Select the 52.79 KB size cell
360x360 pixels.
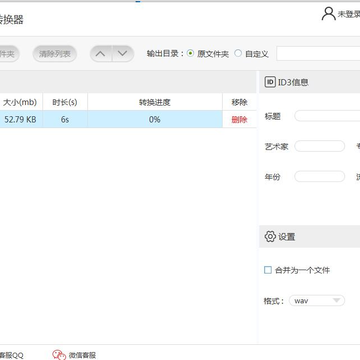click(20, 119)
